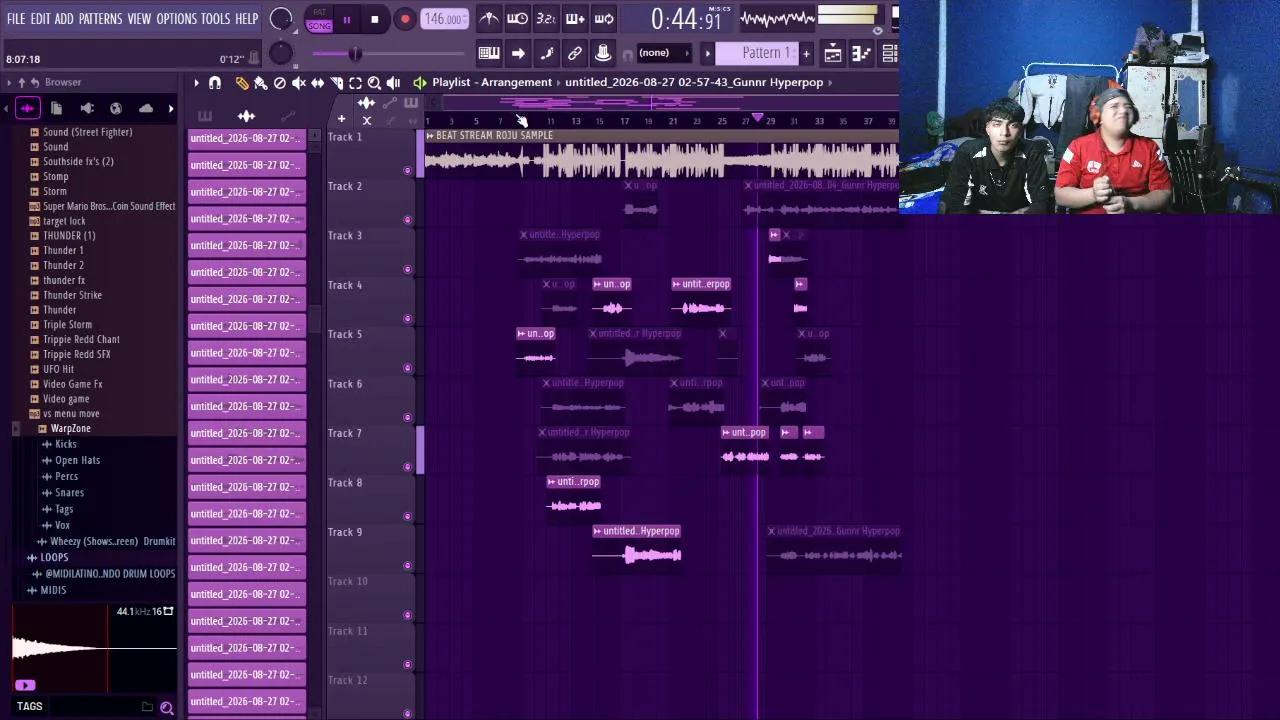Mute Track 4 with its green dot
This screenshot has height=720, width=1280.
click(x=407, y=319)
